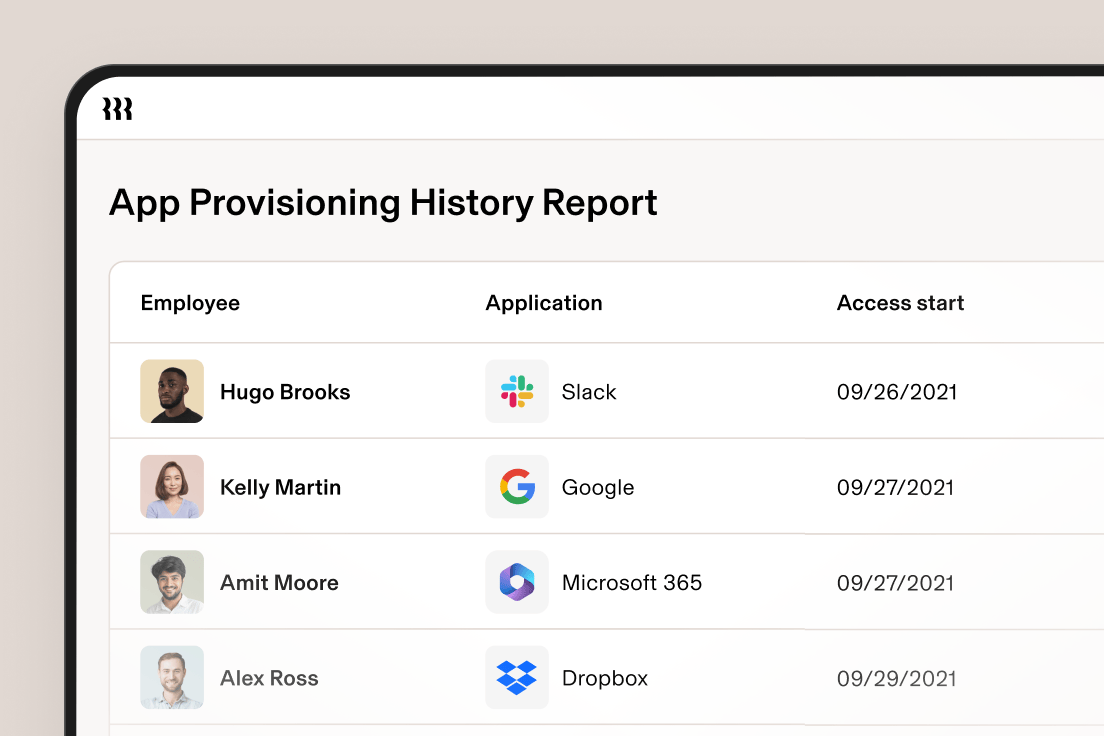Sort by the Employee column header
The image size is (1104, 736).
pos(190,302)
